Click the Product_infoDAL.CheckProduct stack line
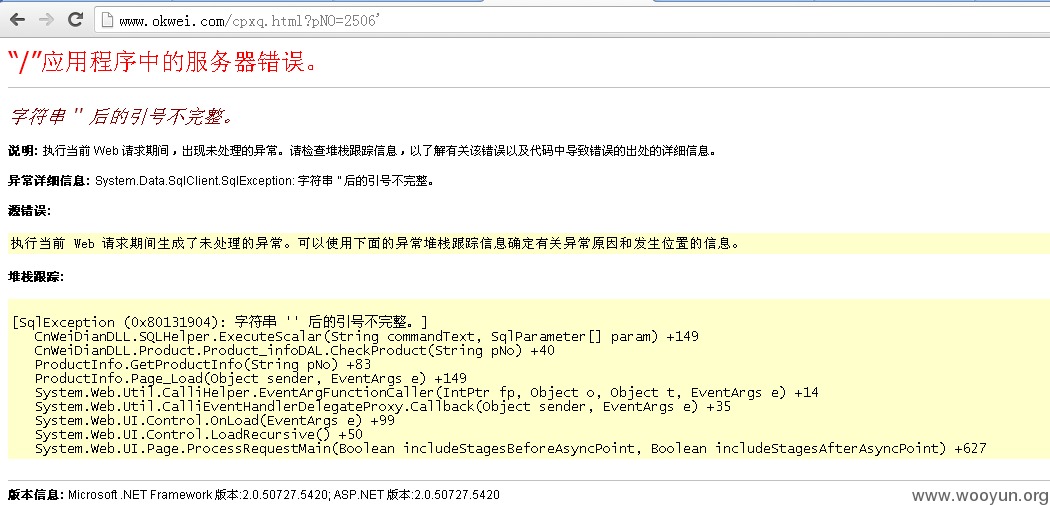Viewport: 1050px width, 505px height. click(x=295, y=350)
